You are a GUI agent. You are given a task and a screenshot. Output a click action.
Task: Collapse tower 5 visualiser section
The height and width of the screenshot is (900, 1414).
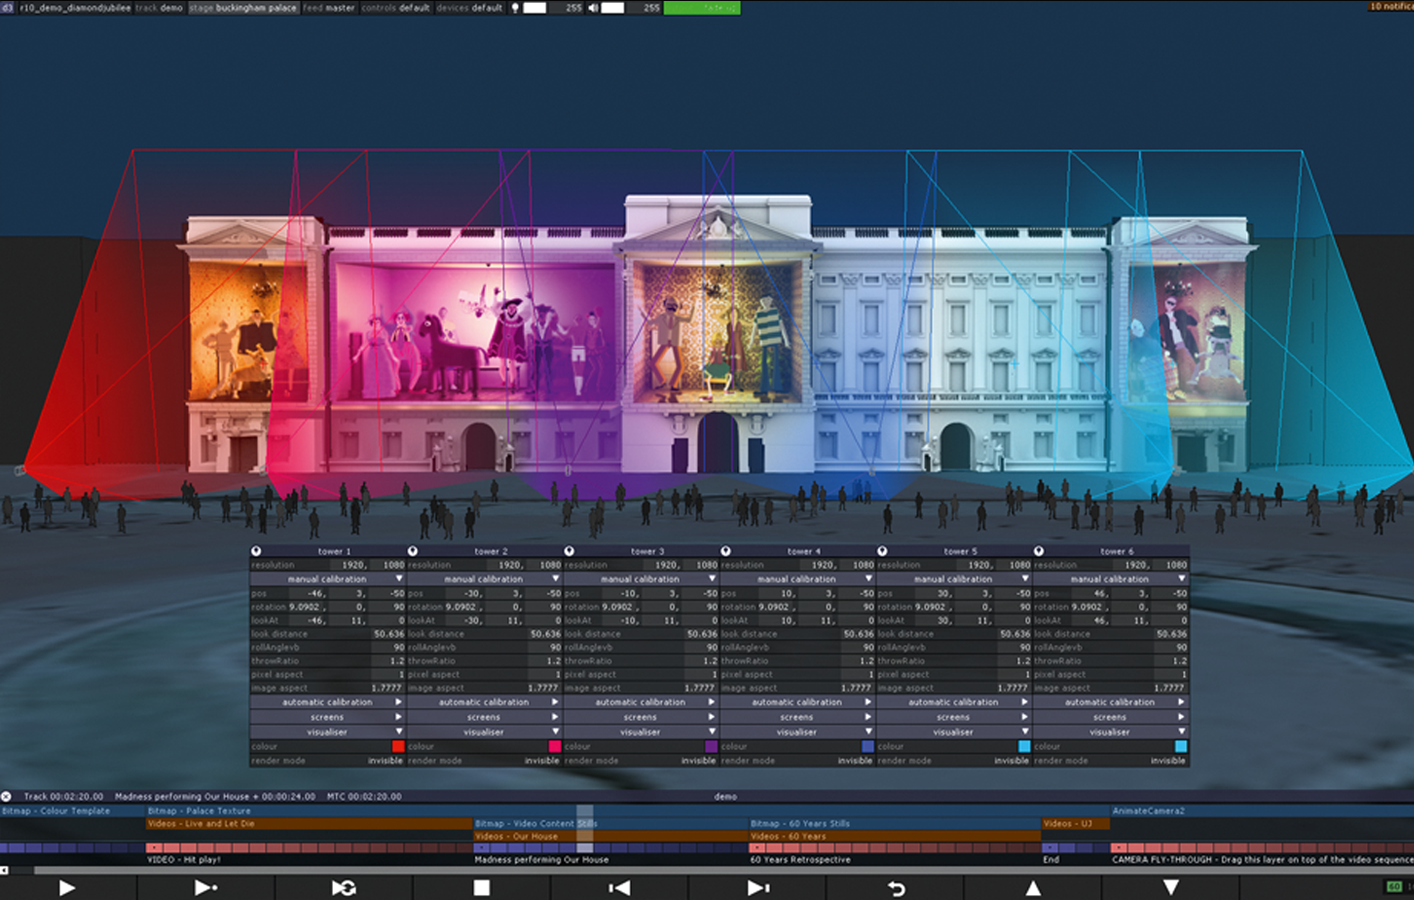coord(953,732)
